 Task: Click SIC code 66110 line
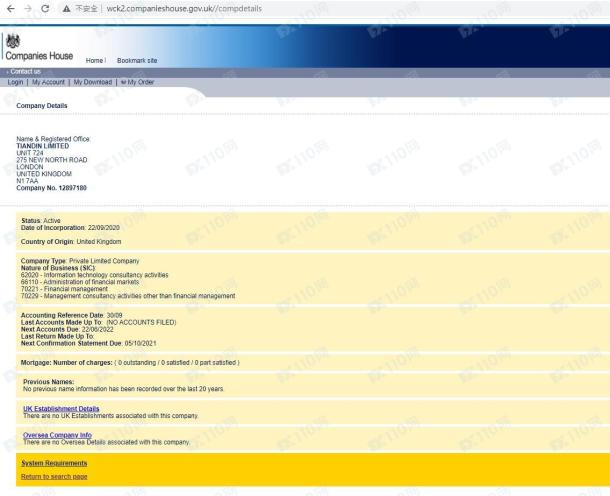[x=80, y=282]
